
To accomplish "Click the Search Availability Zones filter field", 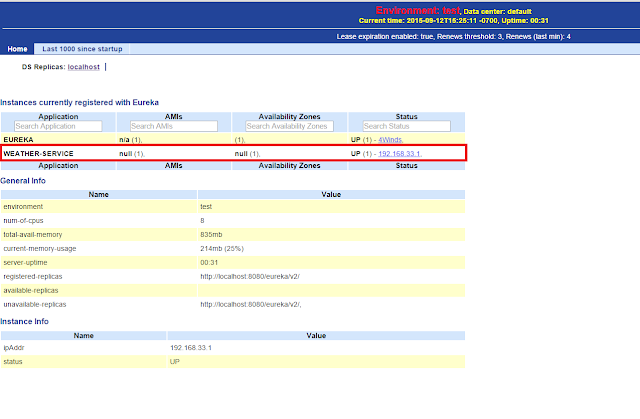I will 289,126.
